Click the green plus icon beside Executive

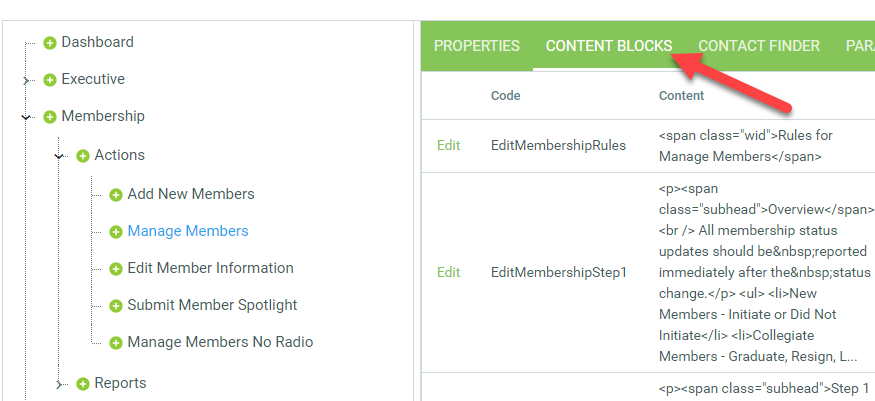50,80
